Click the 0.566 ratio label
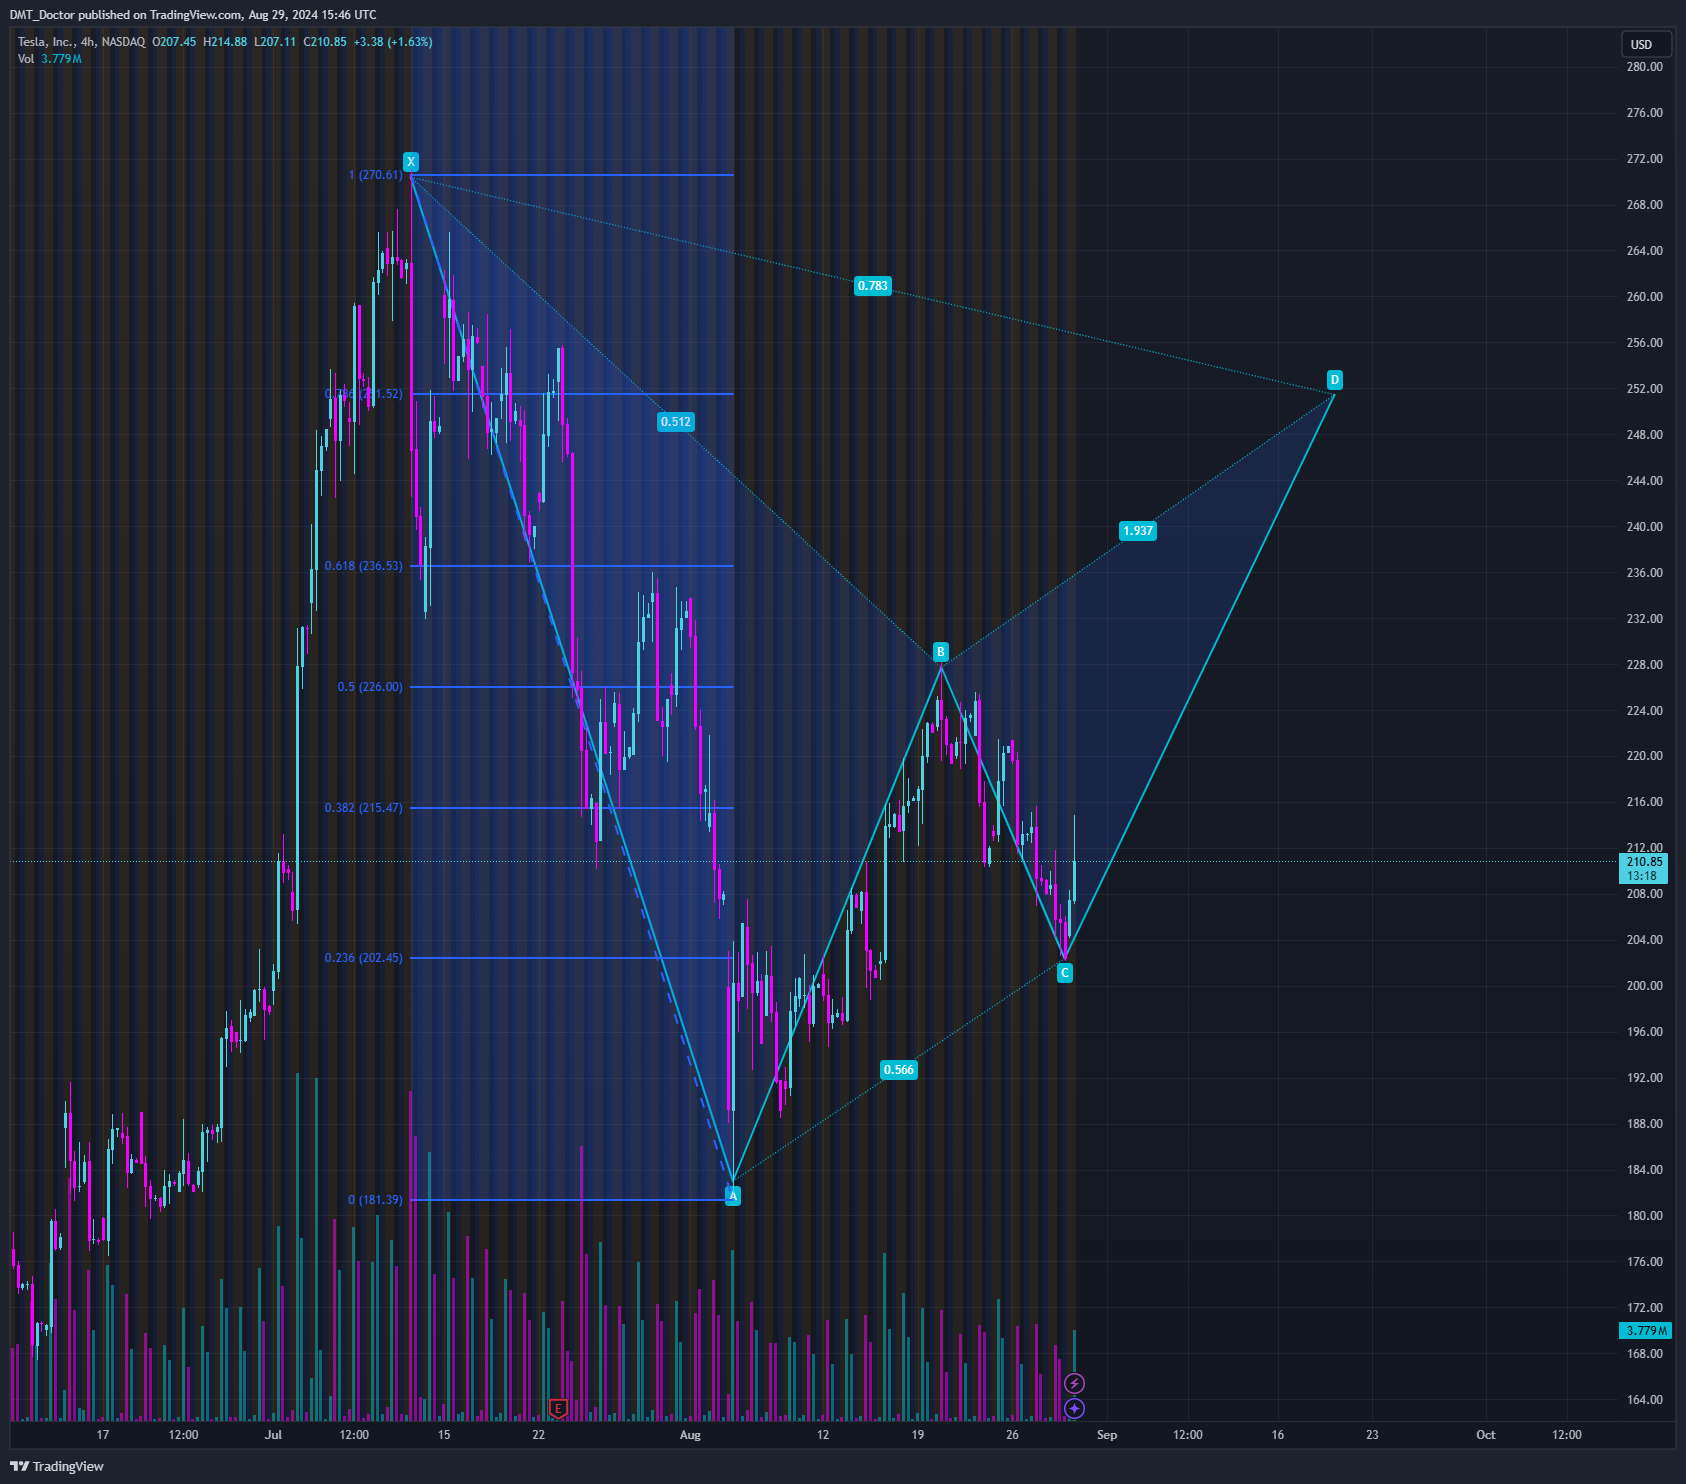Viewport: 1686px width, 1484px height. pos(899,1070)
